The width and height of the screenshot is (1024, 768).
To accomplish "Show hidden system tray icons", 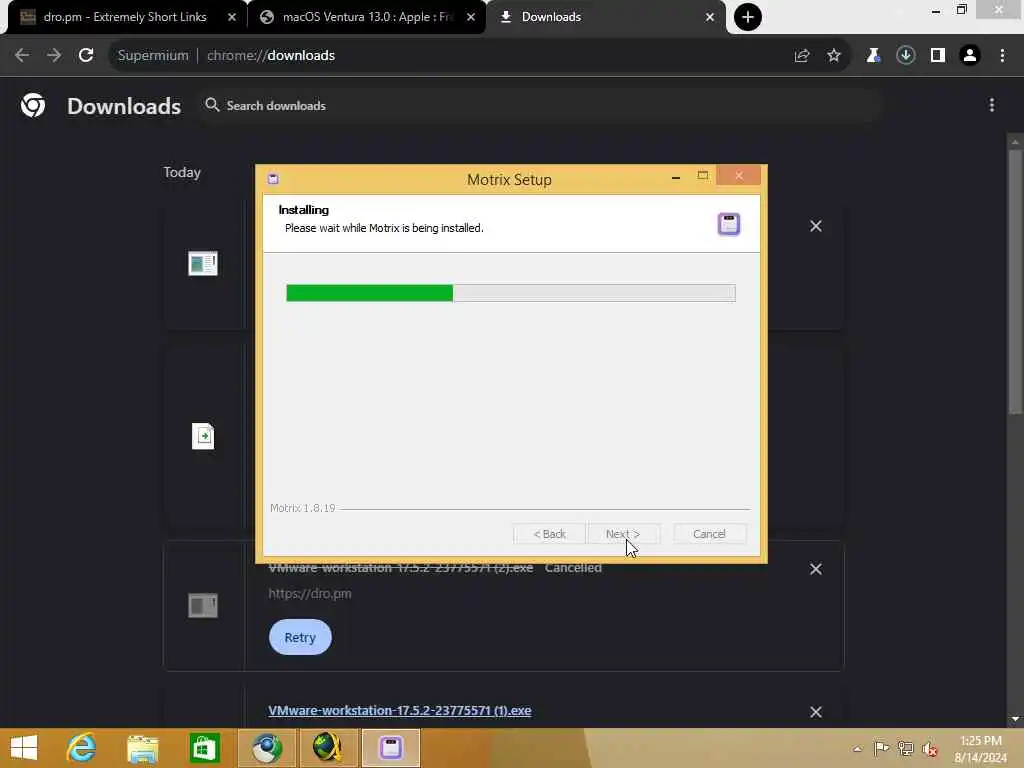I will coord(857,748).
